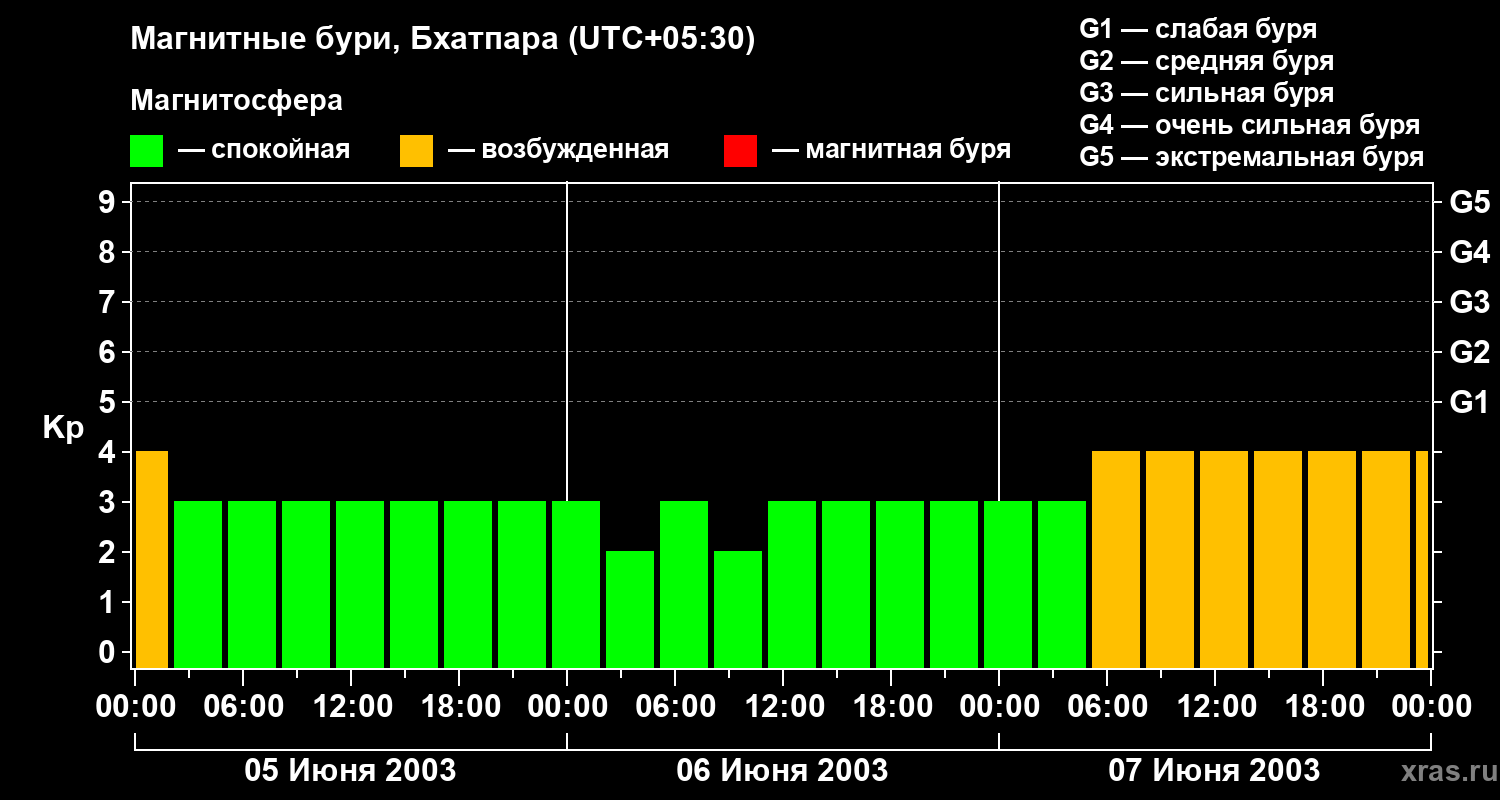The height and width of the screenshot is (800, 1500).
Task: Click the first Kp 2 bar on 06 Июня
Action: tap(630, 610)
